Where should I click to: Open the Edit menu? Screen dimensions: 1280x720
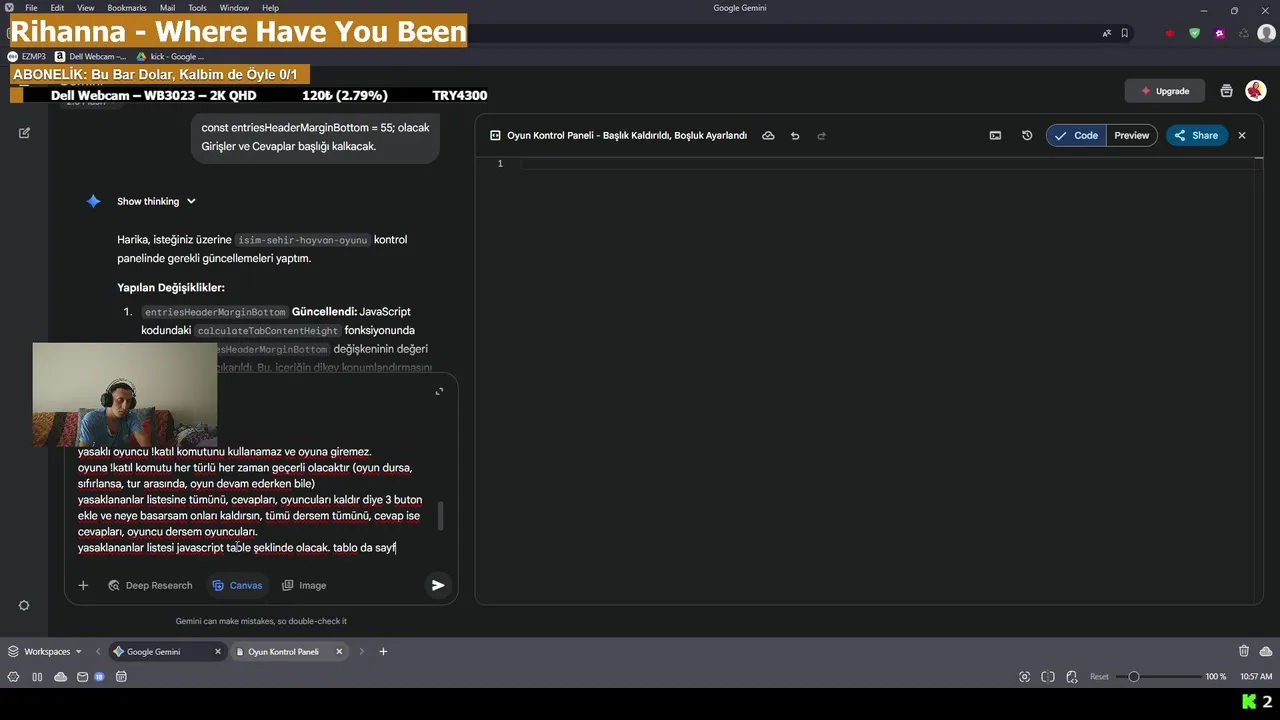pos(57,8)
